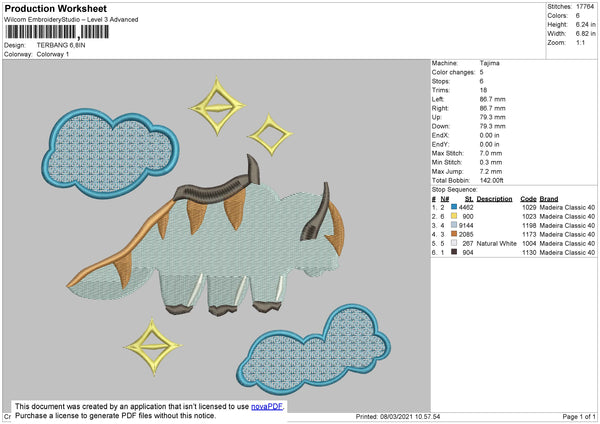Click the min stitch value '0.3 mm'
Screen dimensions: 600x424
point(491,162)
